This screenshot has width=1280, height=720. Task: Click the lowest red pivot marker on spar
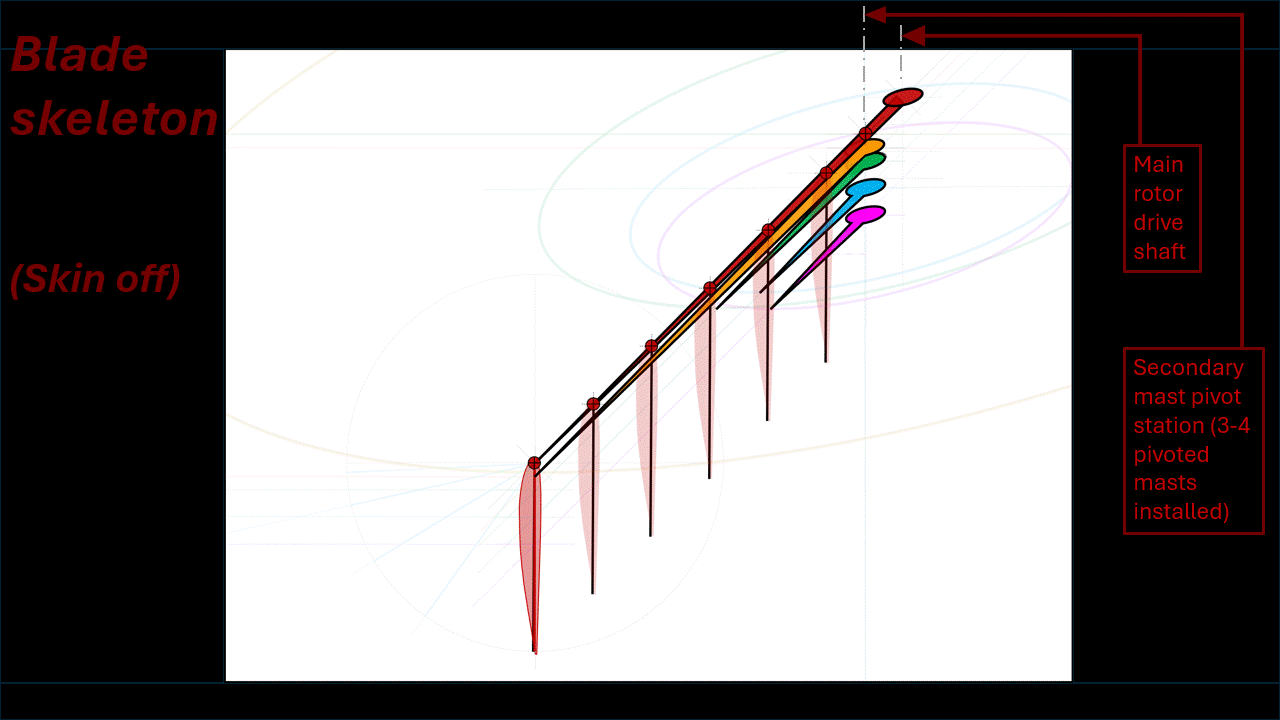[x=534, y=463]
